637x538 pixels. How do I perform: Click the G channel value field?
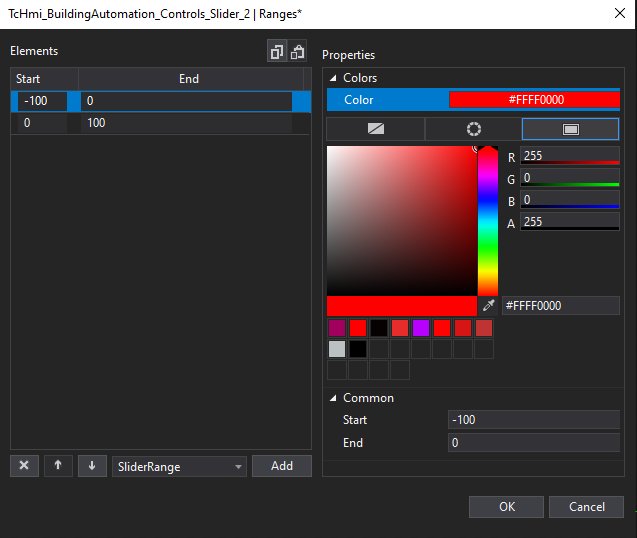click(x=570, y=178)
